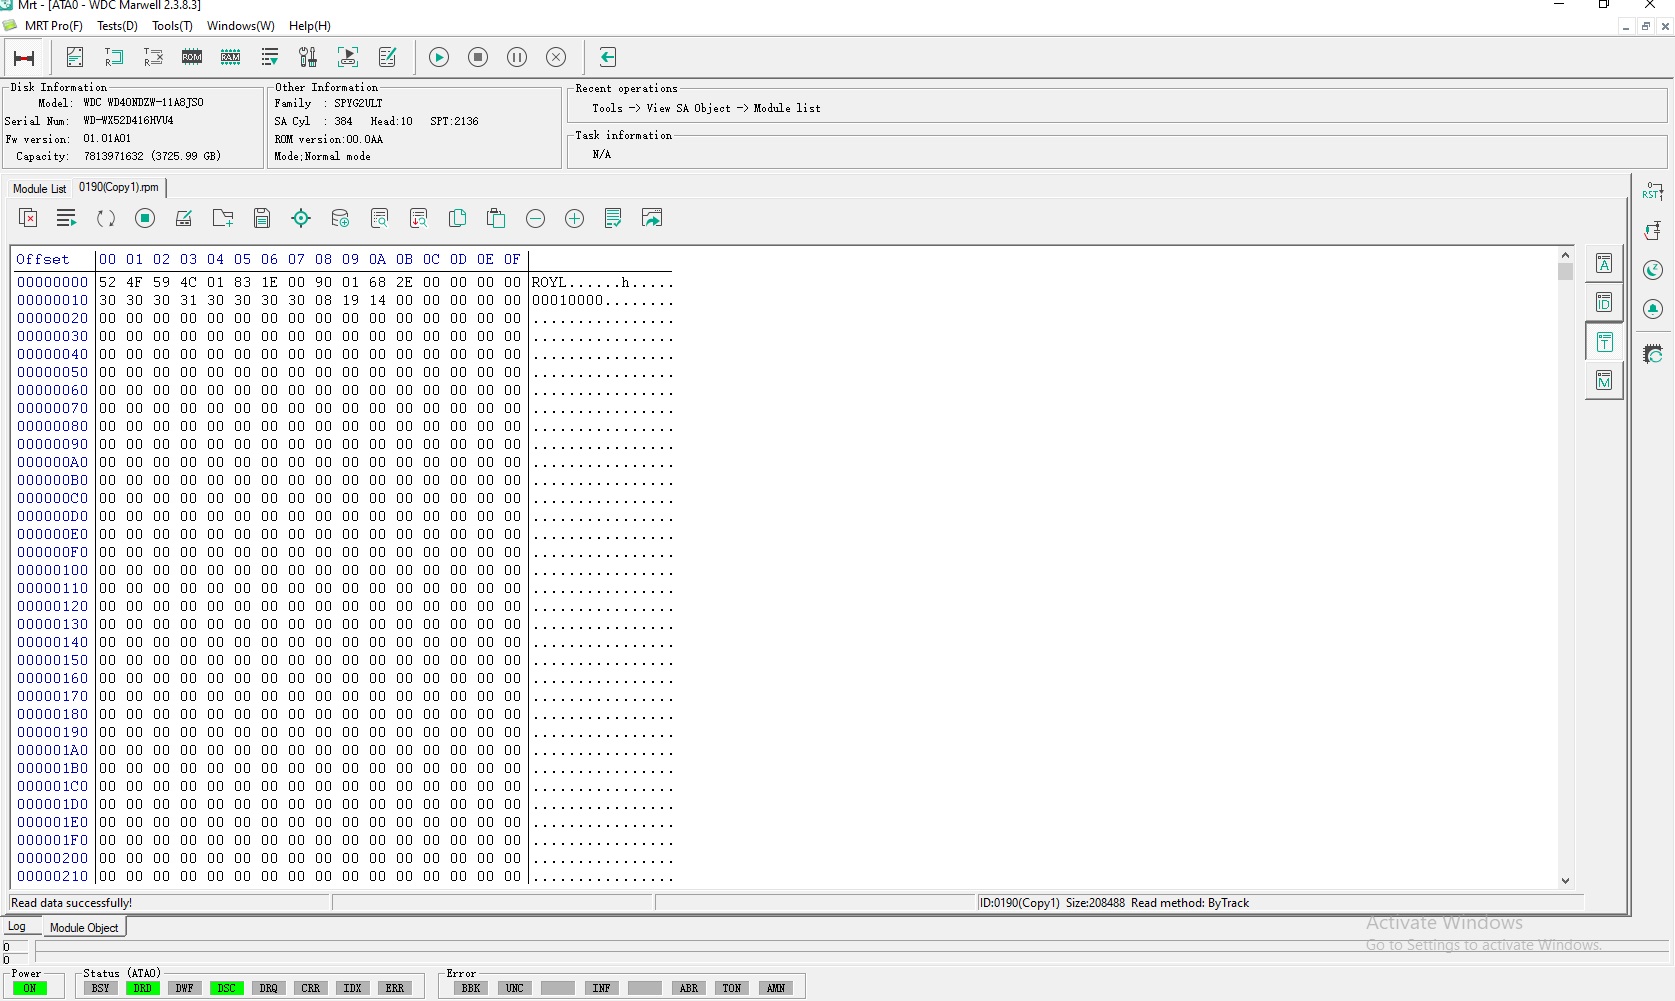This screenshot has width=1675, height=1001.
Task: Click the save floppy disk icon
Action: 262,218
